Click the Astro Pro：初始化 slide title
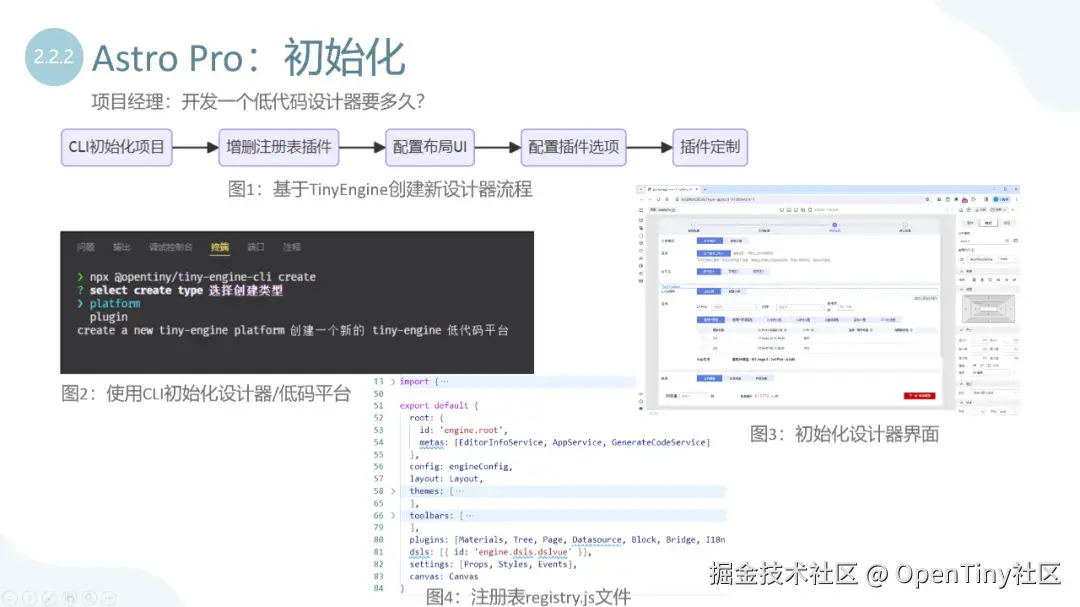 click(x=249, y=57)
